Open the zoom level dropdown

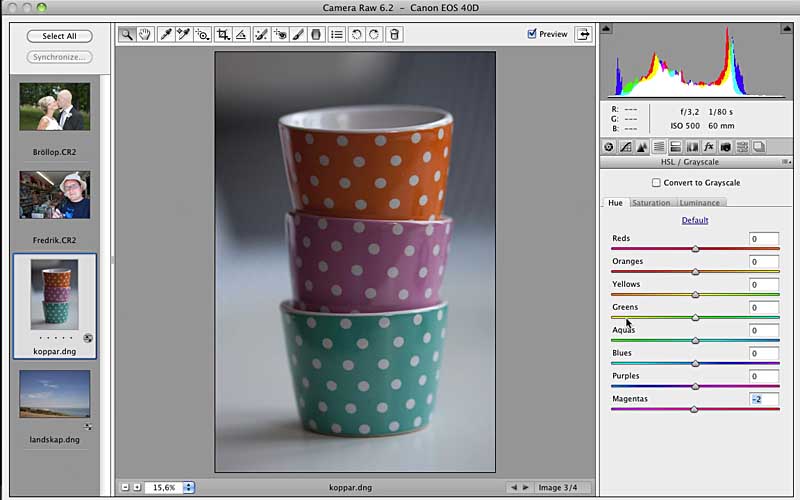189,487
